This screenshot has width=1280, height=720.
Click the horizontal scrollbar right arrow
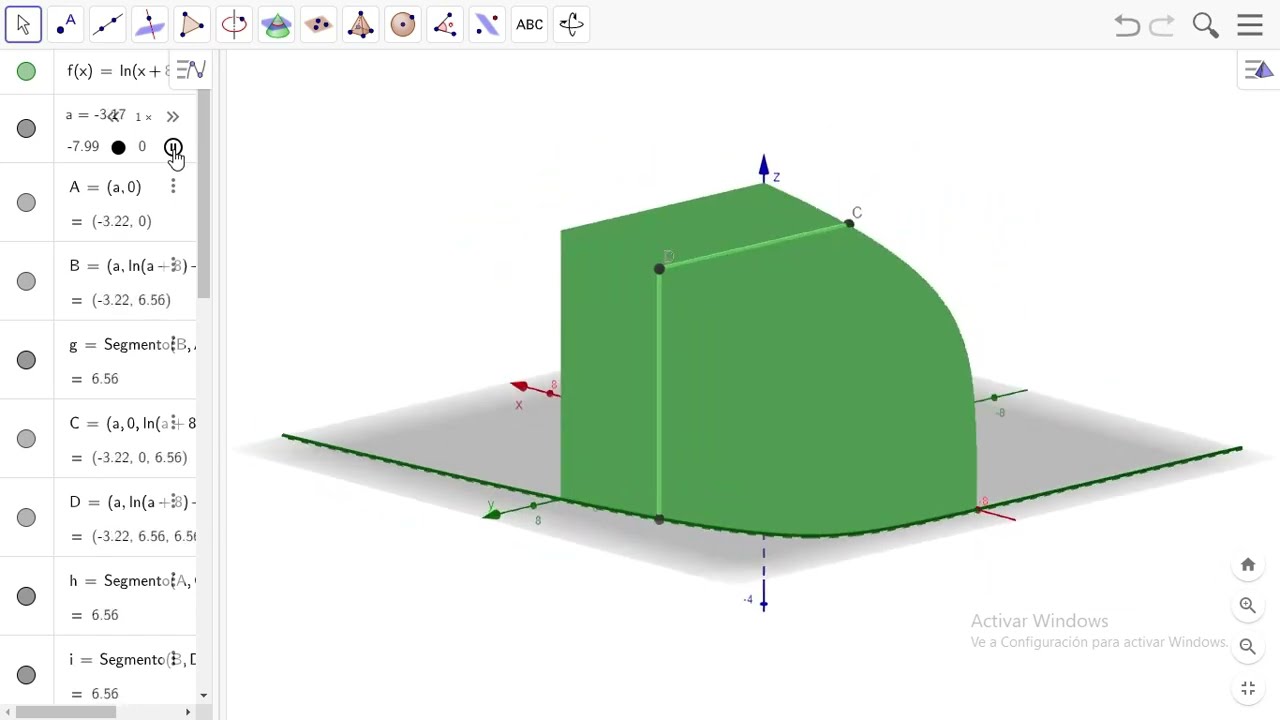coord(188,712)
